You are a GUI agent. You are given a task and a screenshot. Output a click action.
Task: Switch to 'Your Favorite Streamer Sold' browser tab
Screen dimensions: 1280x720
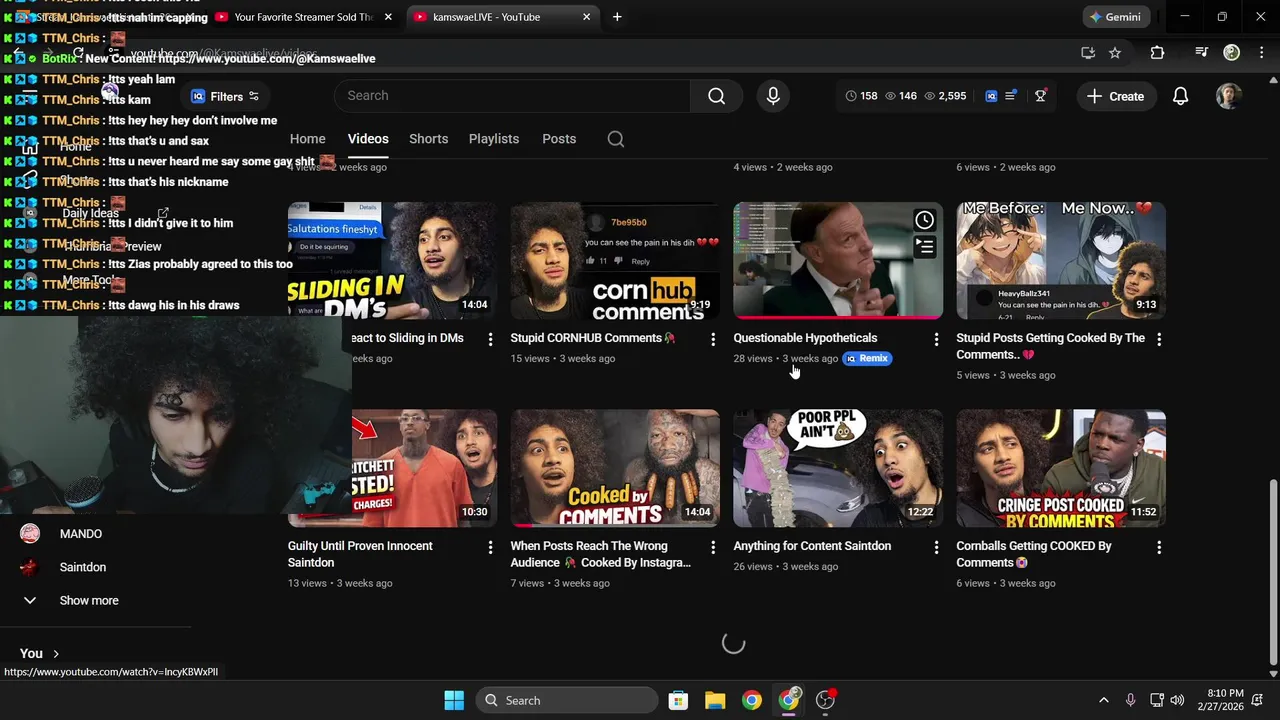[x=302, y=17]
